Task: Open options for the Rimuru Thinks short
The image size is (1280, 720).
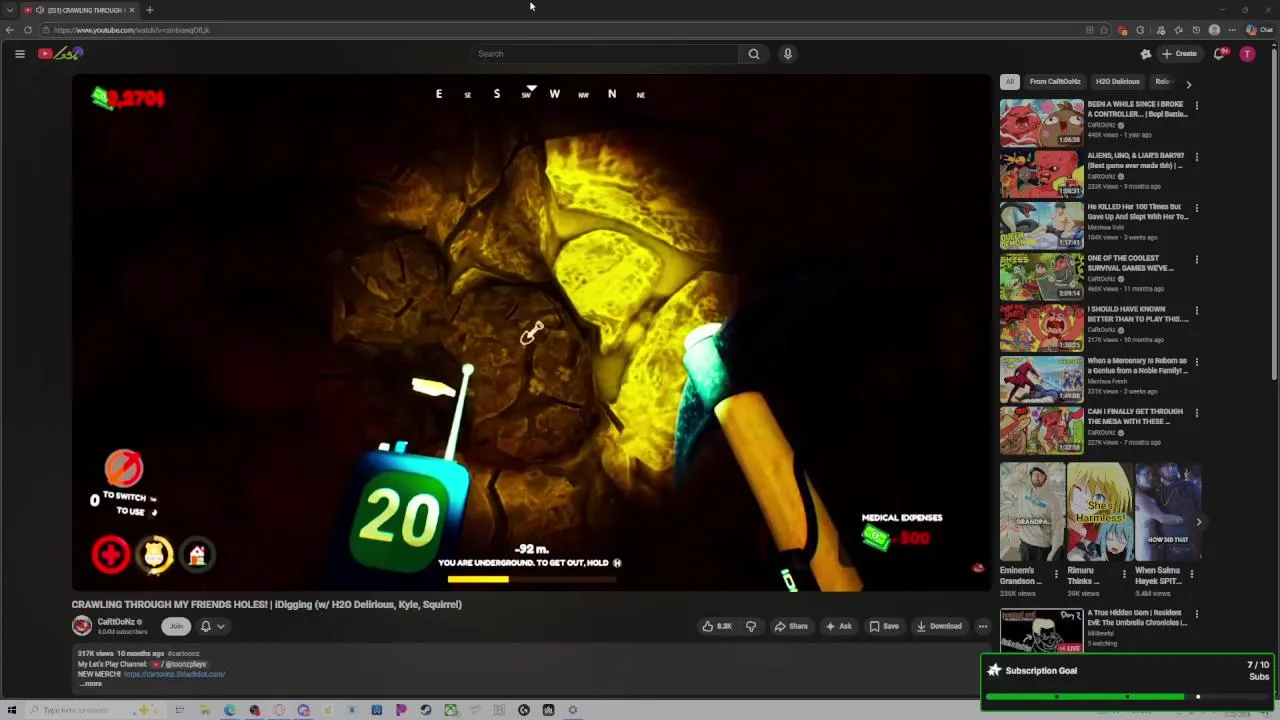Action: point(1123,574)
